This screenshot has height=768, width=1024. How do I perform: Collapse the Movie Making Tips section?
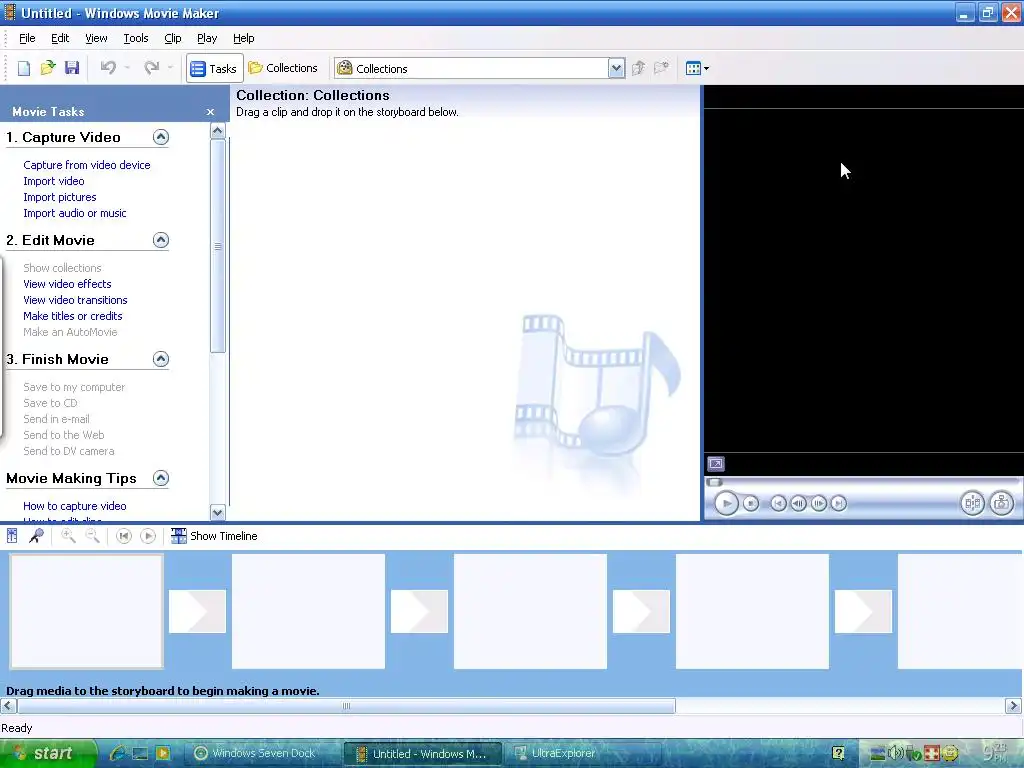click(161, 477)
